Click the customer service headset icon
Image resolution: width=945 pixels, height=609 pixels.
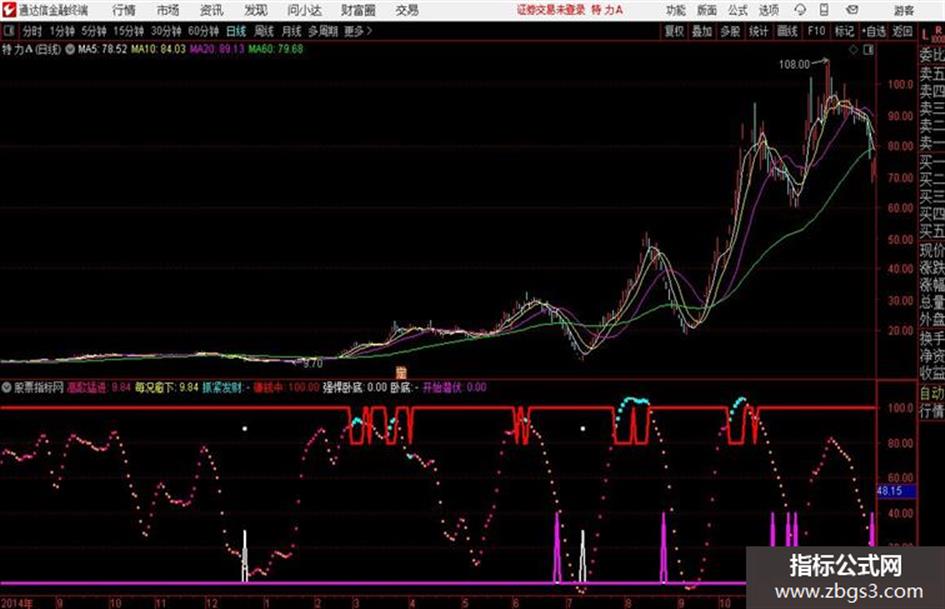(800, 10)
